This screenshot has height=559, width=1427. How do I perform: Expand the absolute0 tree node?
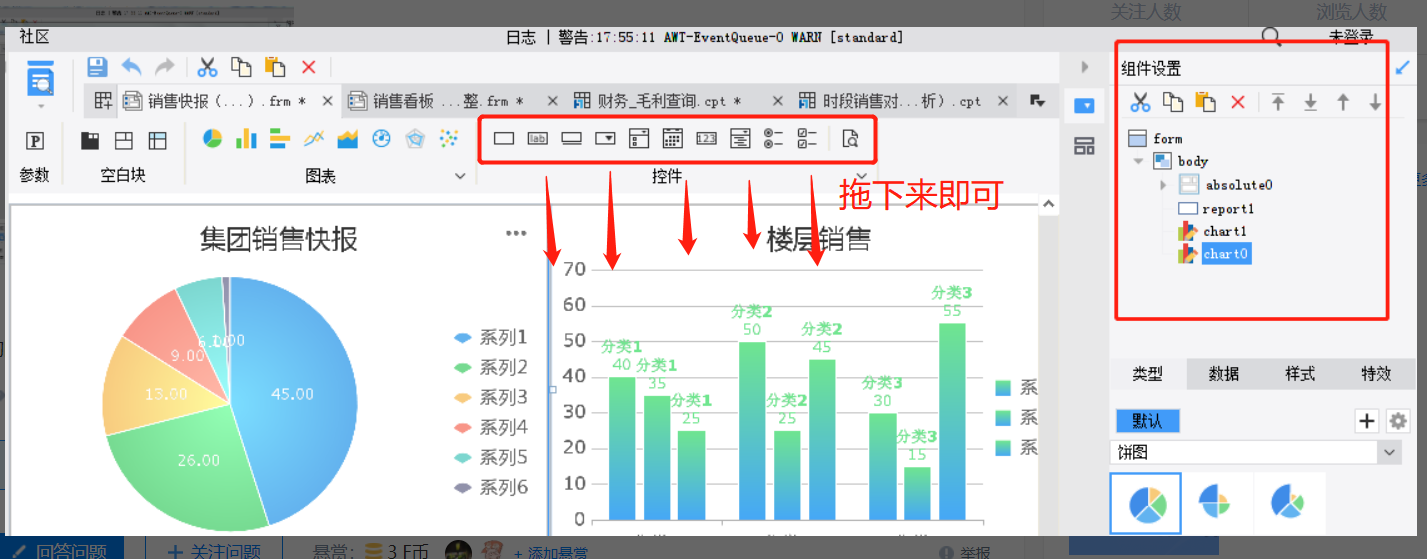[x=1162, y=185]
